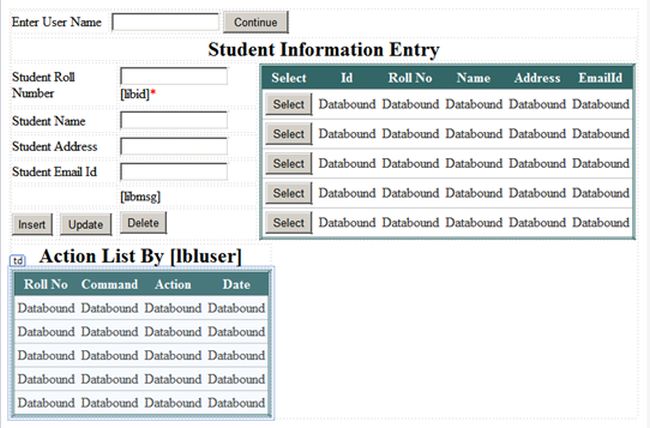Select the [lbid] label
The image size is (650, 428).
(135, 94)
